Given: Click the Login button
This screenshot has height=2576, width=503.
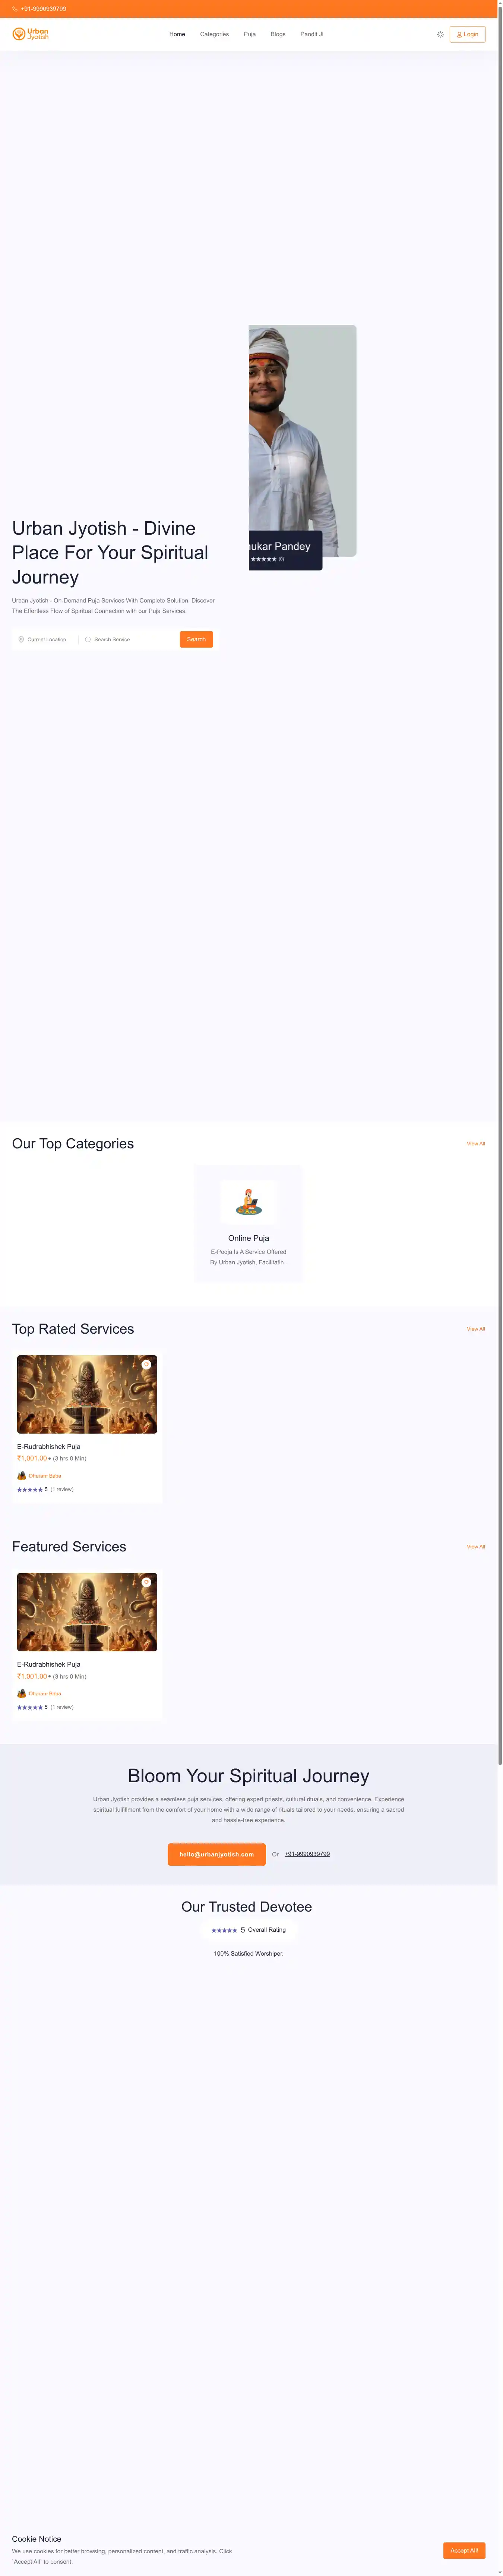Looking at the screenshot, I should click(467, 34).
